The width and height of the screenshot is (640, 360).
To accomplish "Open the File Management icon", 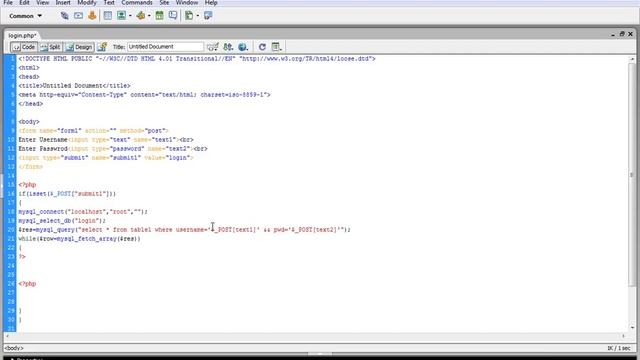I will click(228, 47).
